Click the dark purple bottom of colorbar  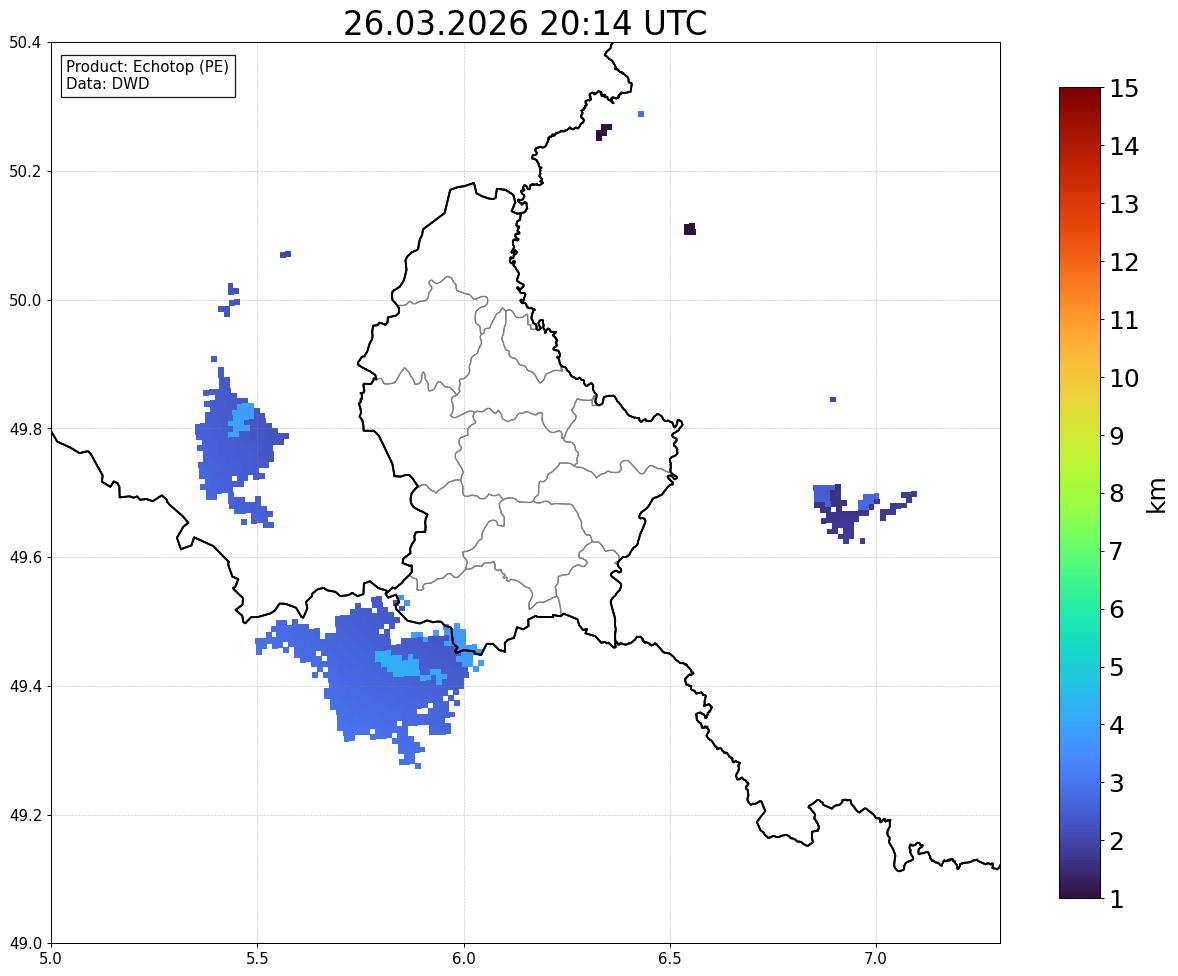click(1080, 887)
